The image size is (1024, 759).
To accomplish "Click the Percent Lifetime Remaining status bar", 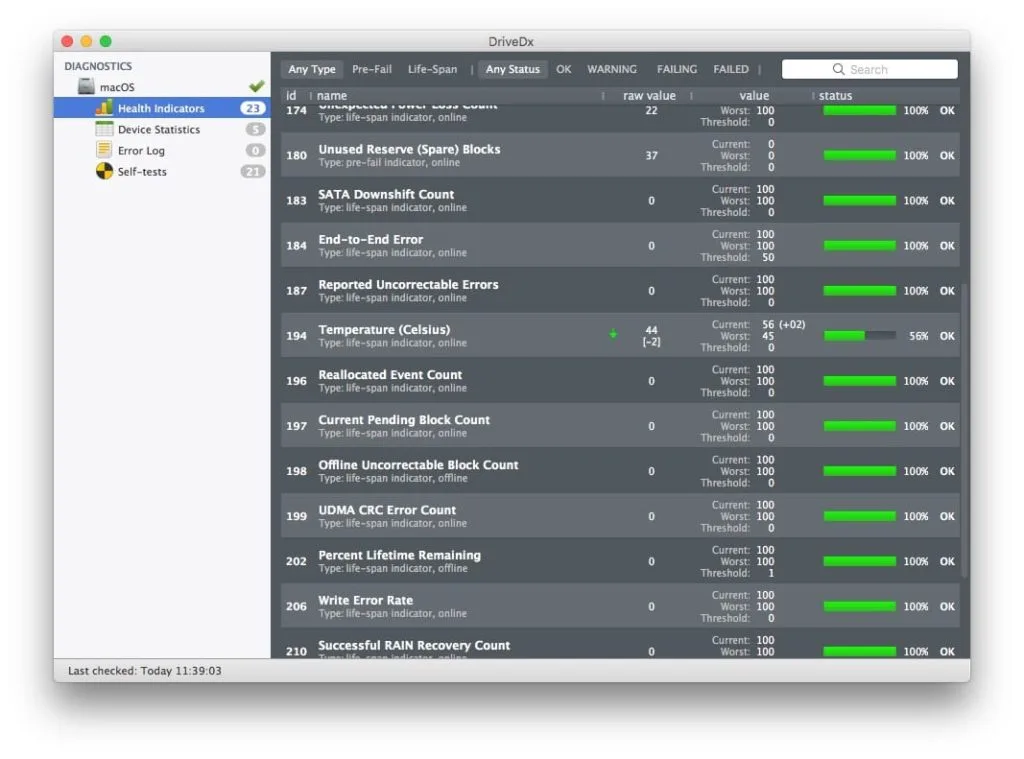I will click(x=859, y=561).
